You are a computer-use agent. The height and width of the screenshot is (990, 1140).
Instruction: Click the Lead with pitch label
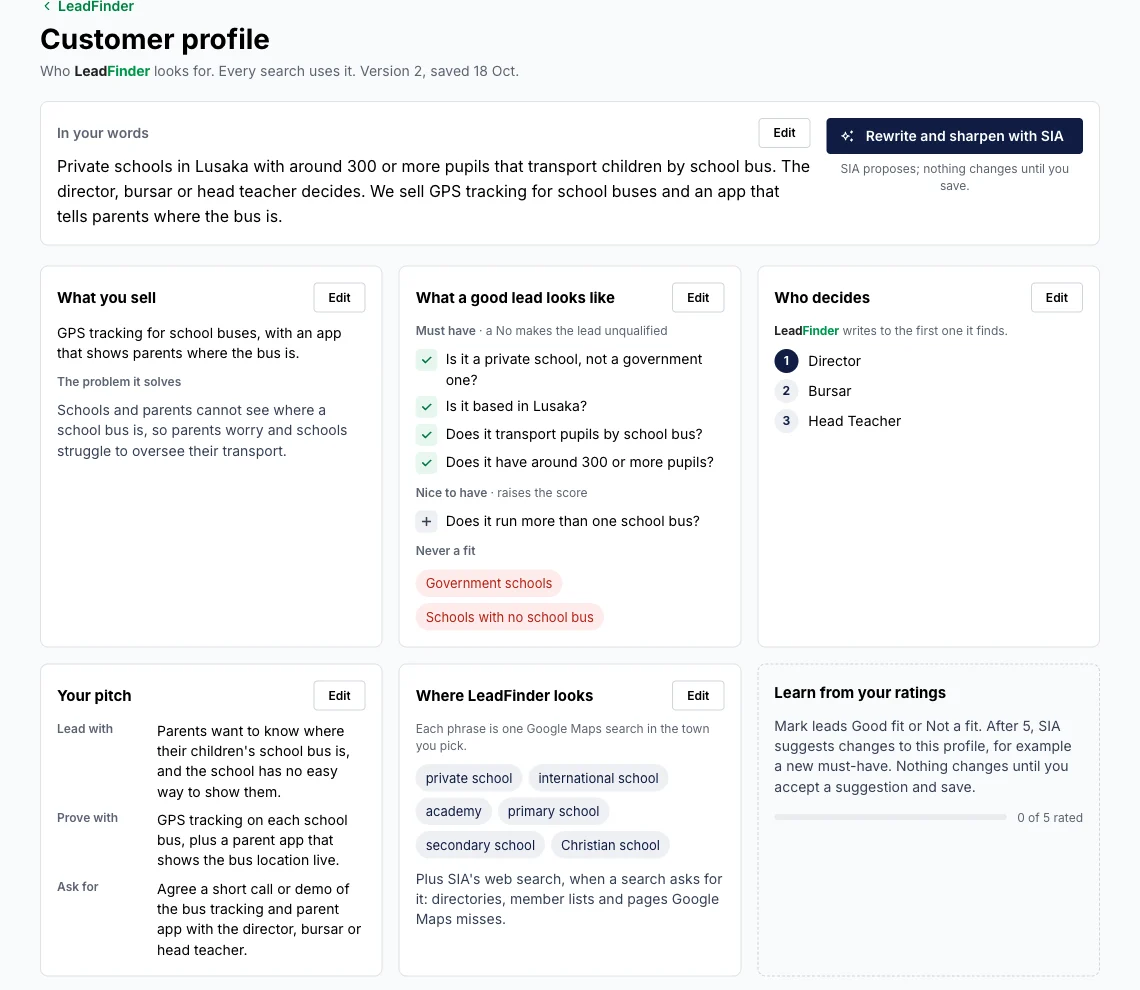tap(85, 729)
